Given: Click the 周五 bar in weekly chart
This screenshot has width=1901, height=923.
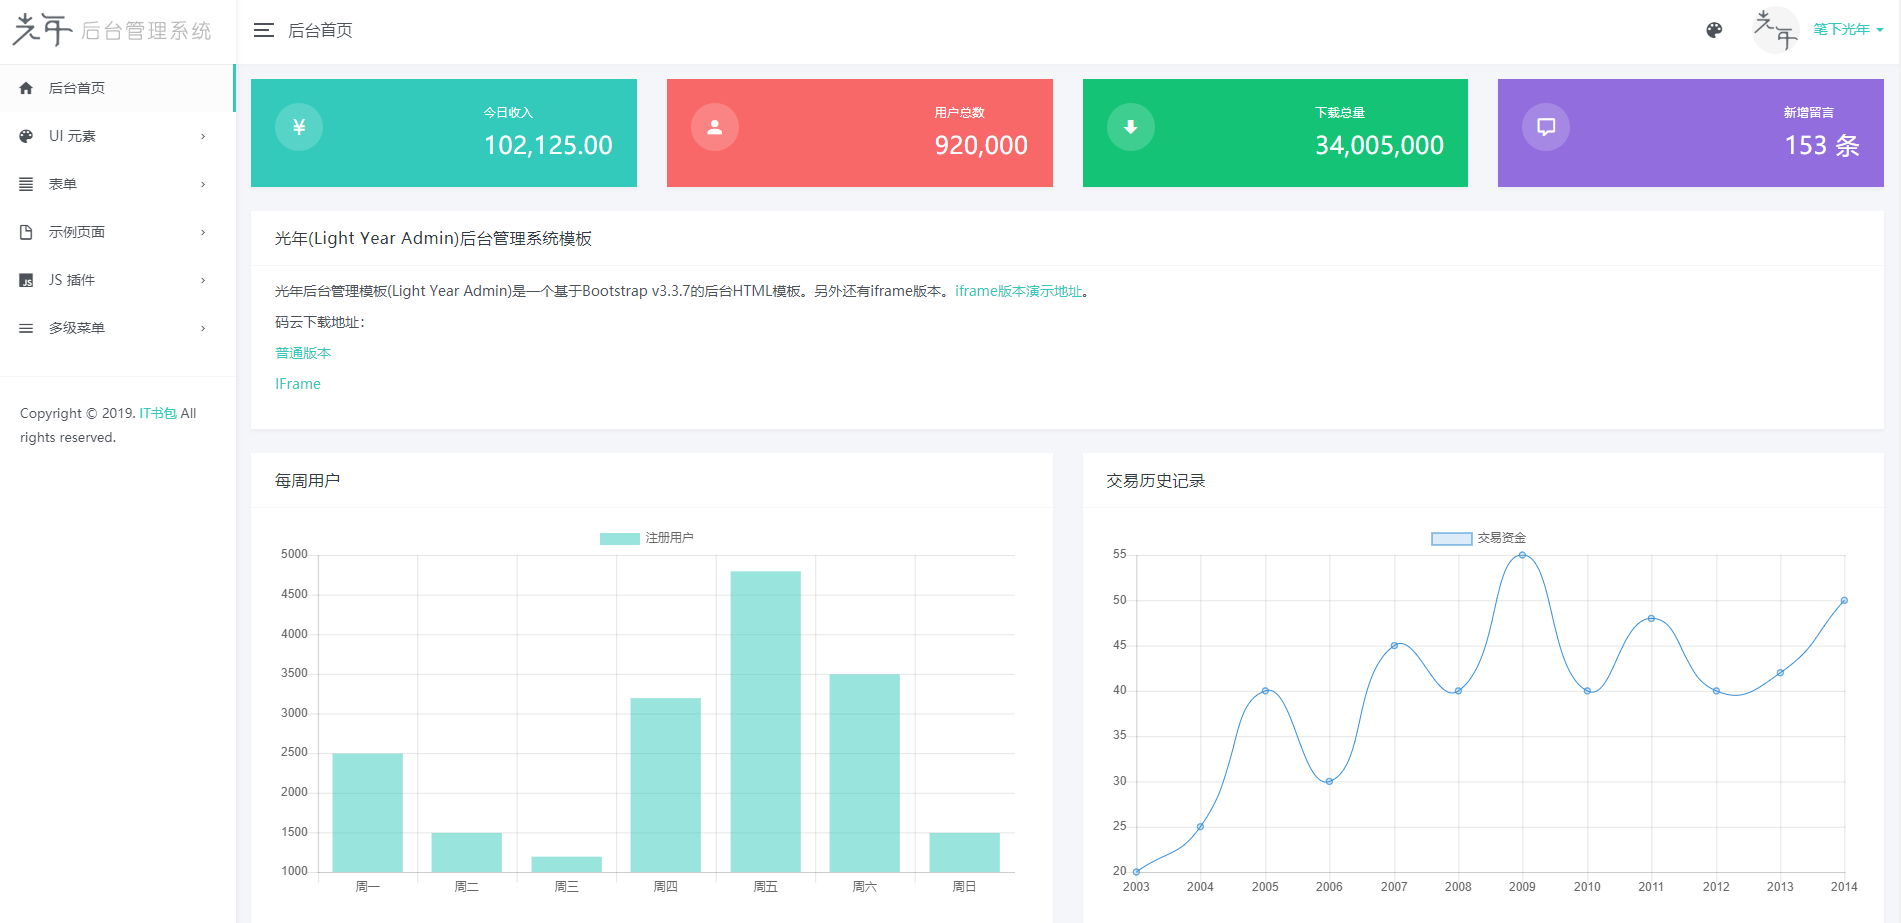Looking at the screenshot, I should (765, 721).
